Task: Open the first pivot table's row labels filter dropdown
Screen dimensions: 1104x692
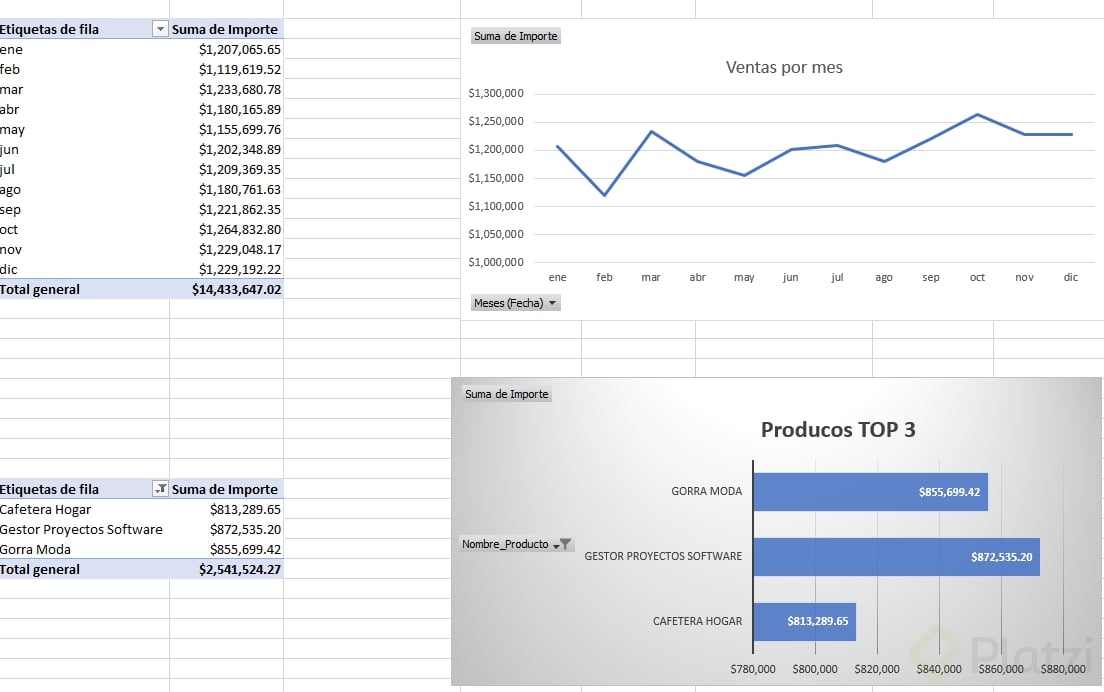Action: pos(160,30)
